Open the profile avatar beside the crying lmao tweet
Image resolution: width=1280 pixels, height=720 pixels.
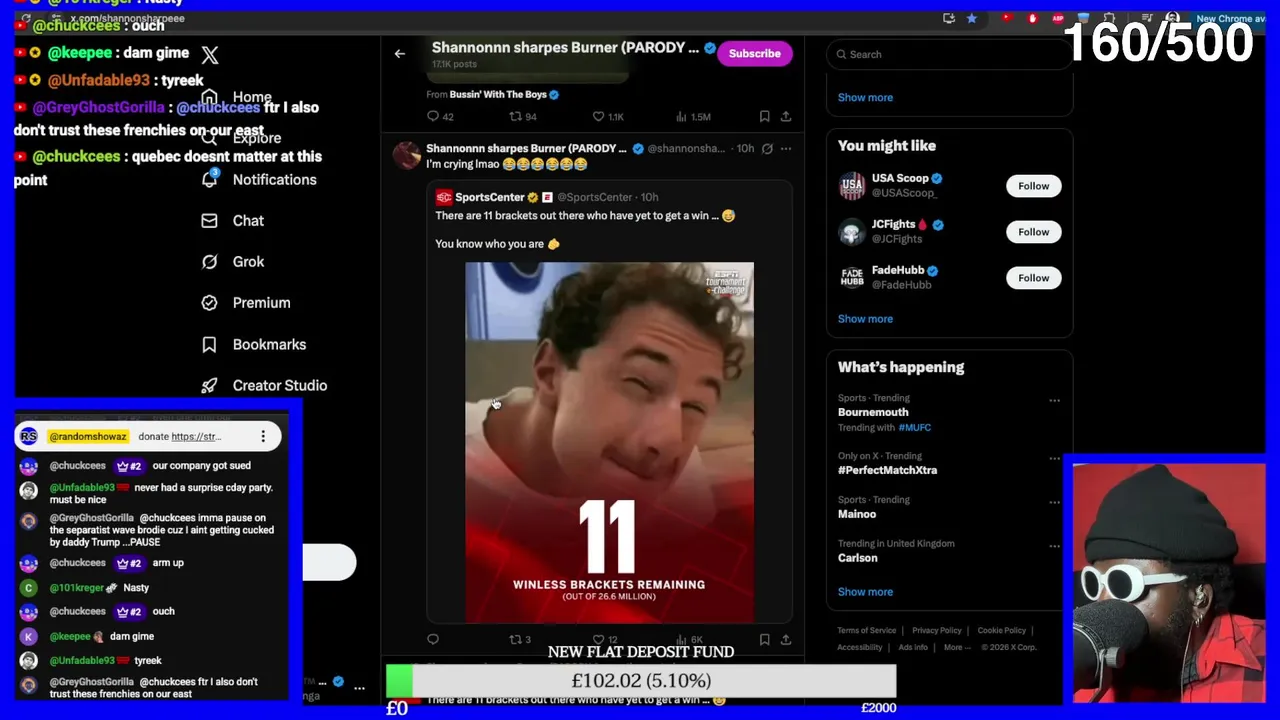point(406,155)
